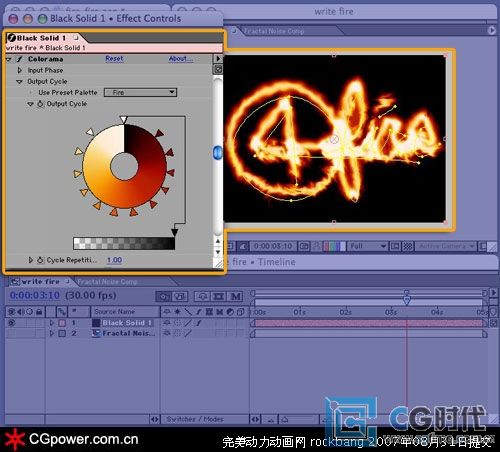
Task: Open the Timeline panel flyout menu arrow
Action: pos(494,293)
